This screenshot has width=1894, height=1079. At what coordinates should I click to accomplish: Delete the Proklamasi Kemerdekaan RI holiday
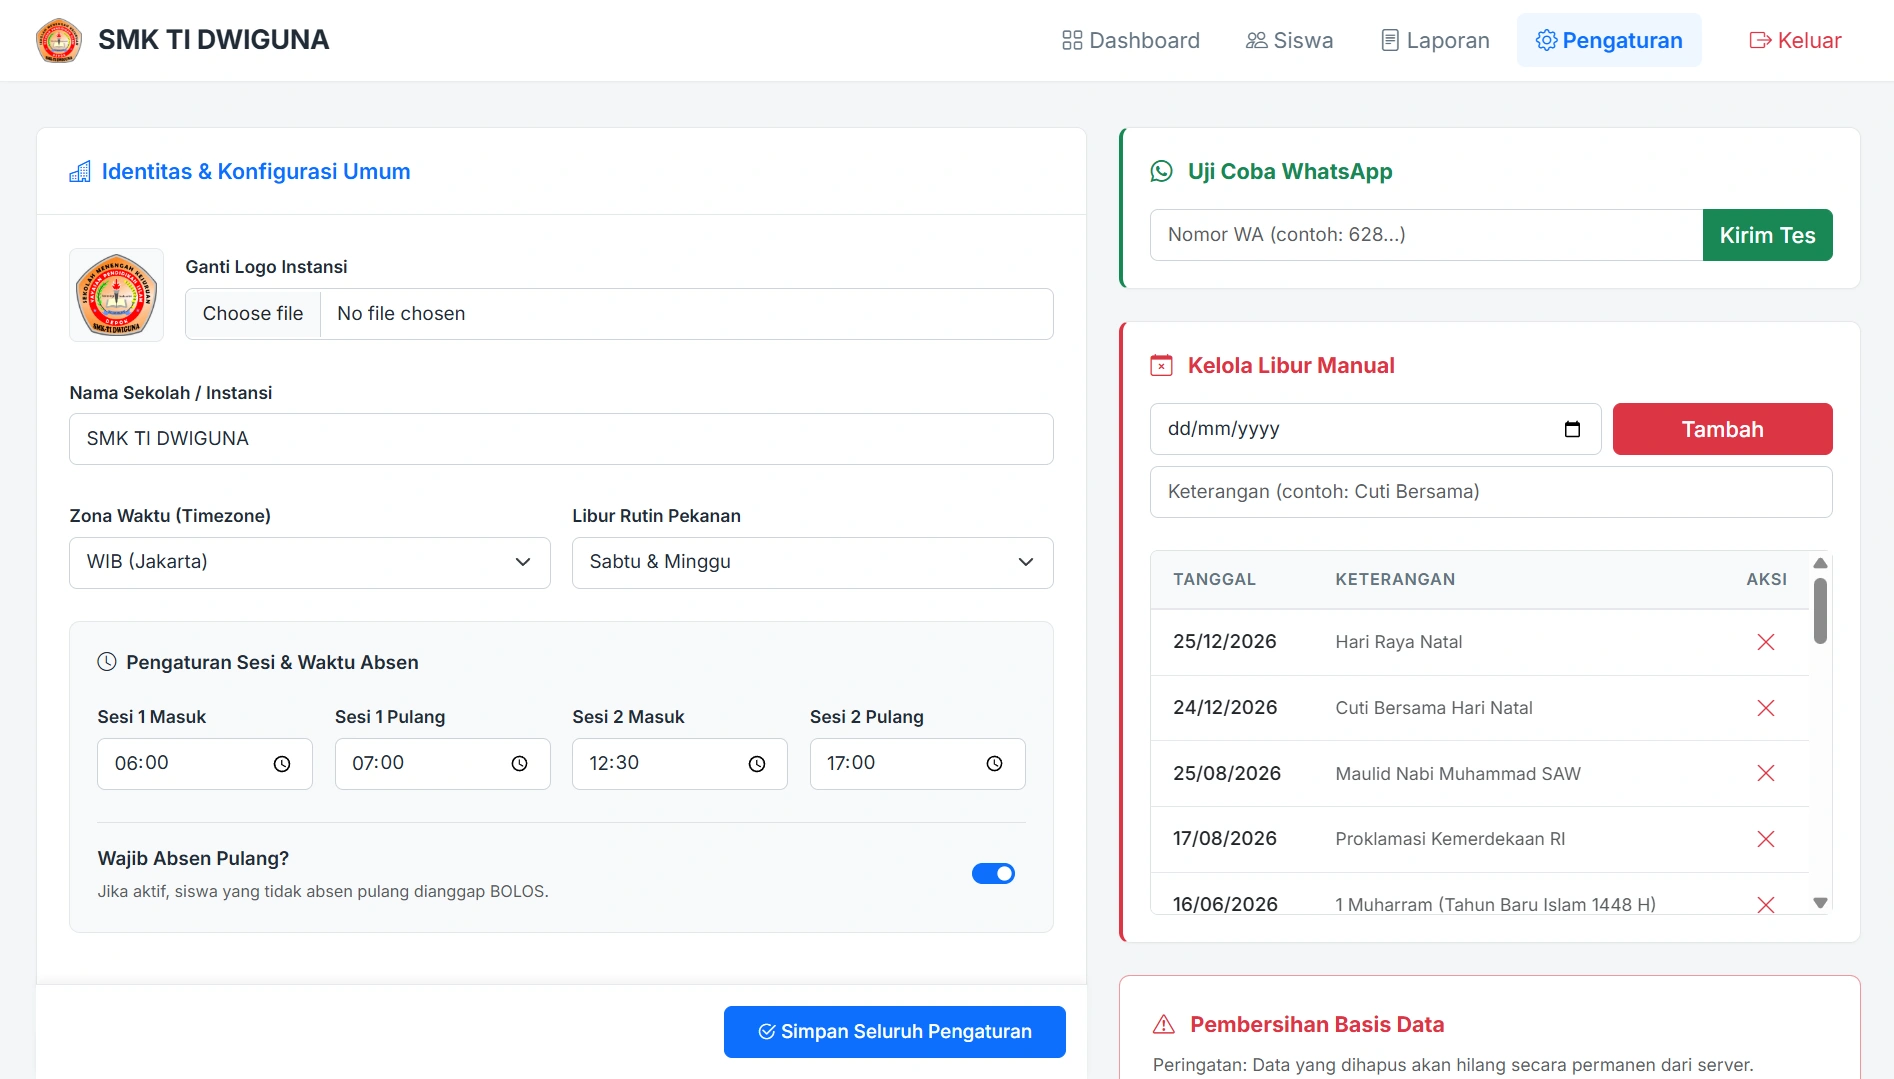[x=1766, y=839]
